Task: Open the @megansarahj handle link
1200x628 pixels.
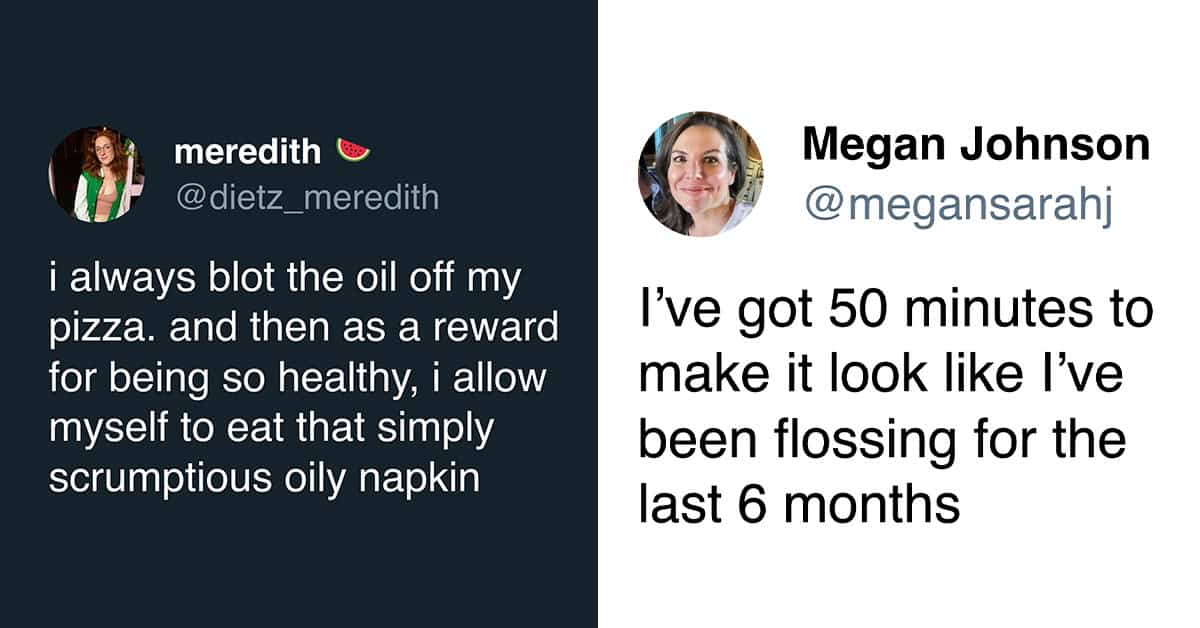Action: click(958, 207)
